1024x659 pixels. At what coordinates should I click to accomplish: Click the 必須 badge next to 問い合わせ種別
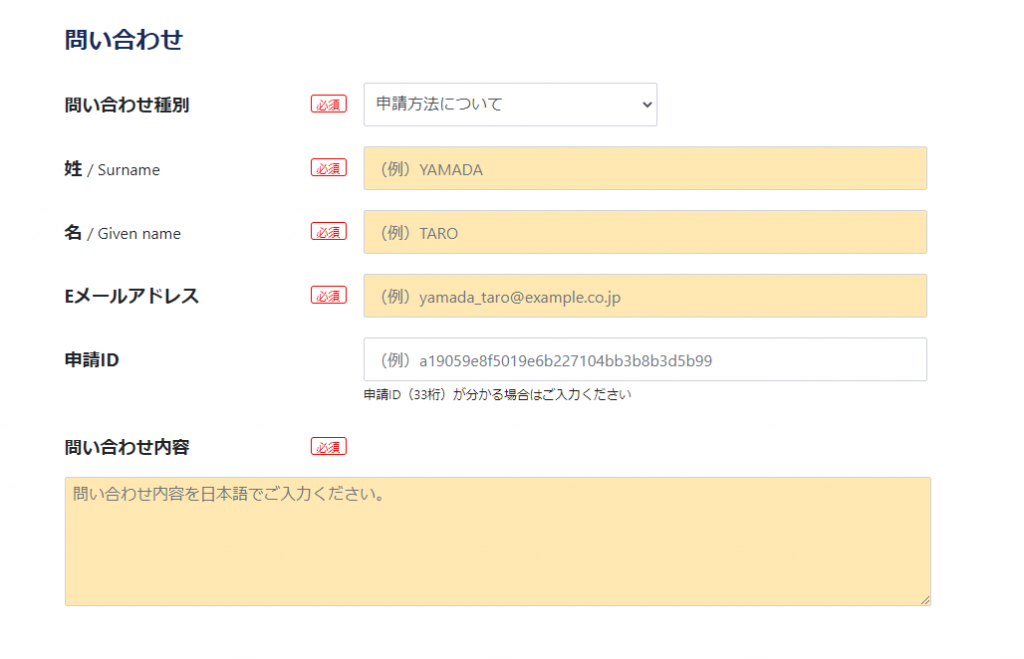coord(329,104)
